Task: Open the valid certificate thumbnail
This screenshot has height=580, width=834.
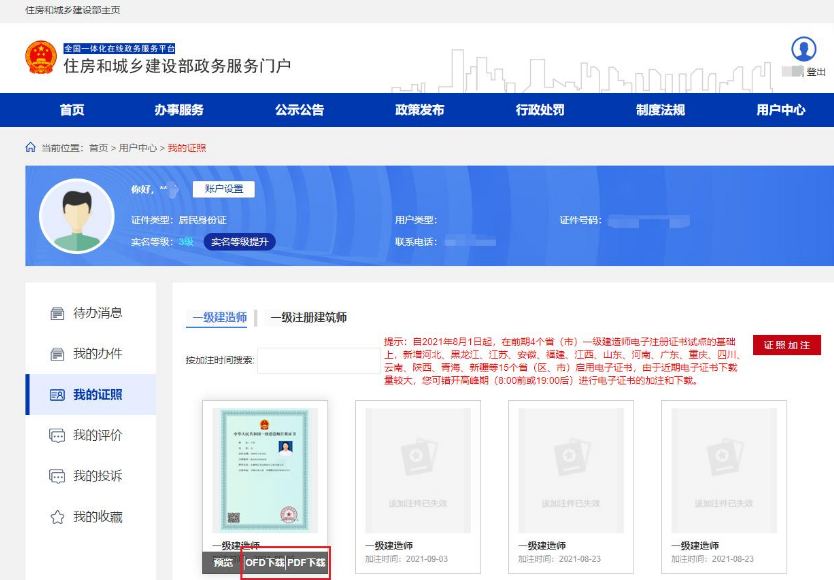Action: (265, 470)
